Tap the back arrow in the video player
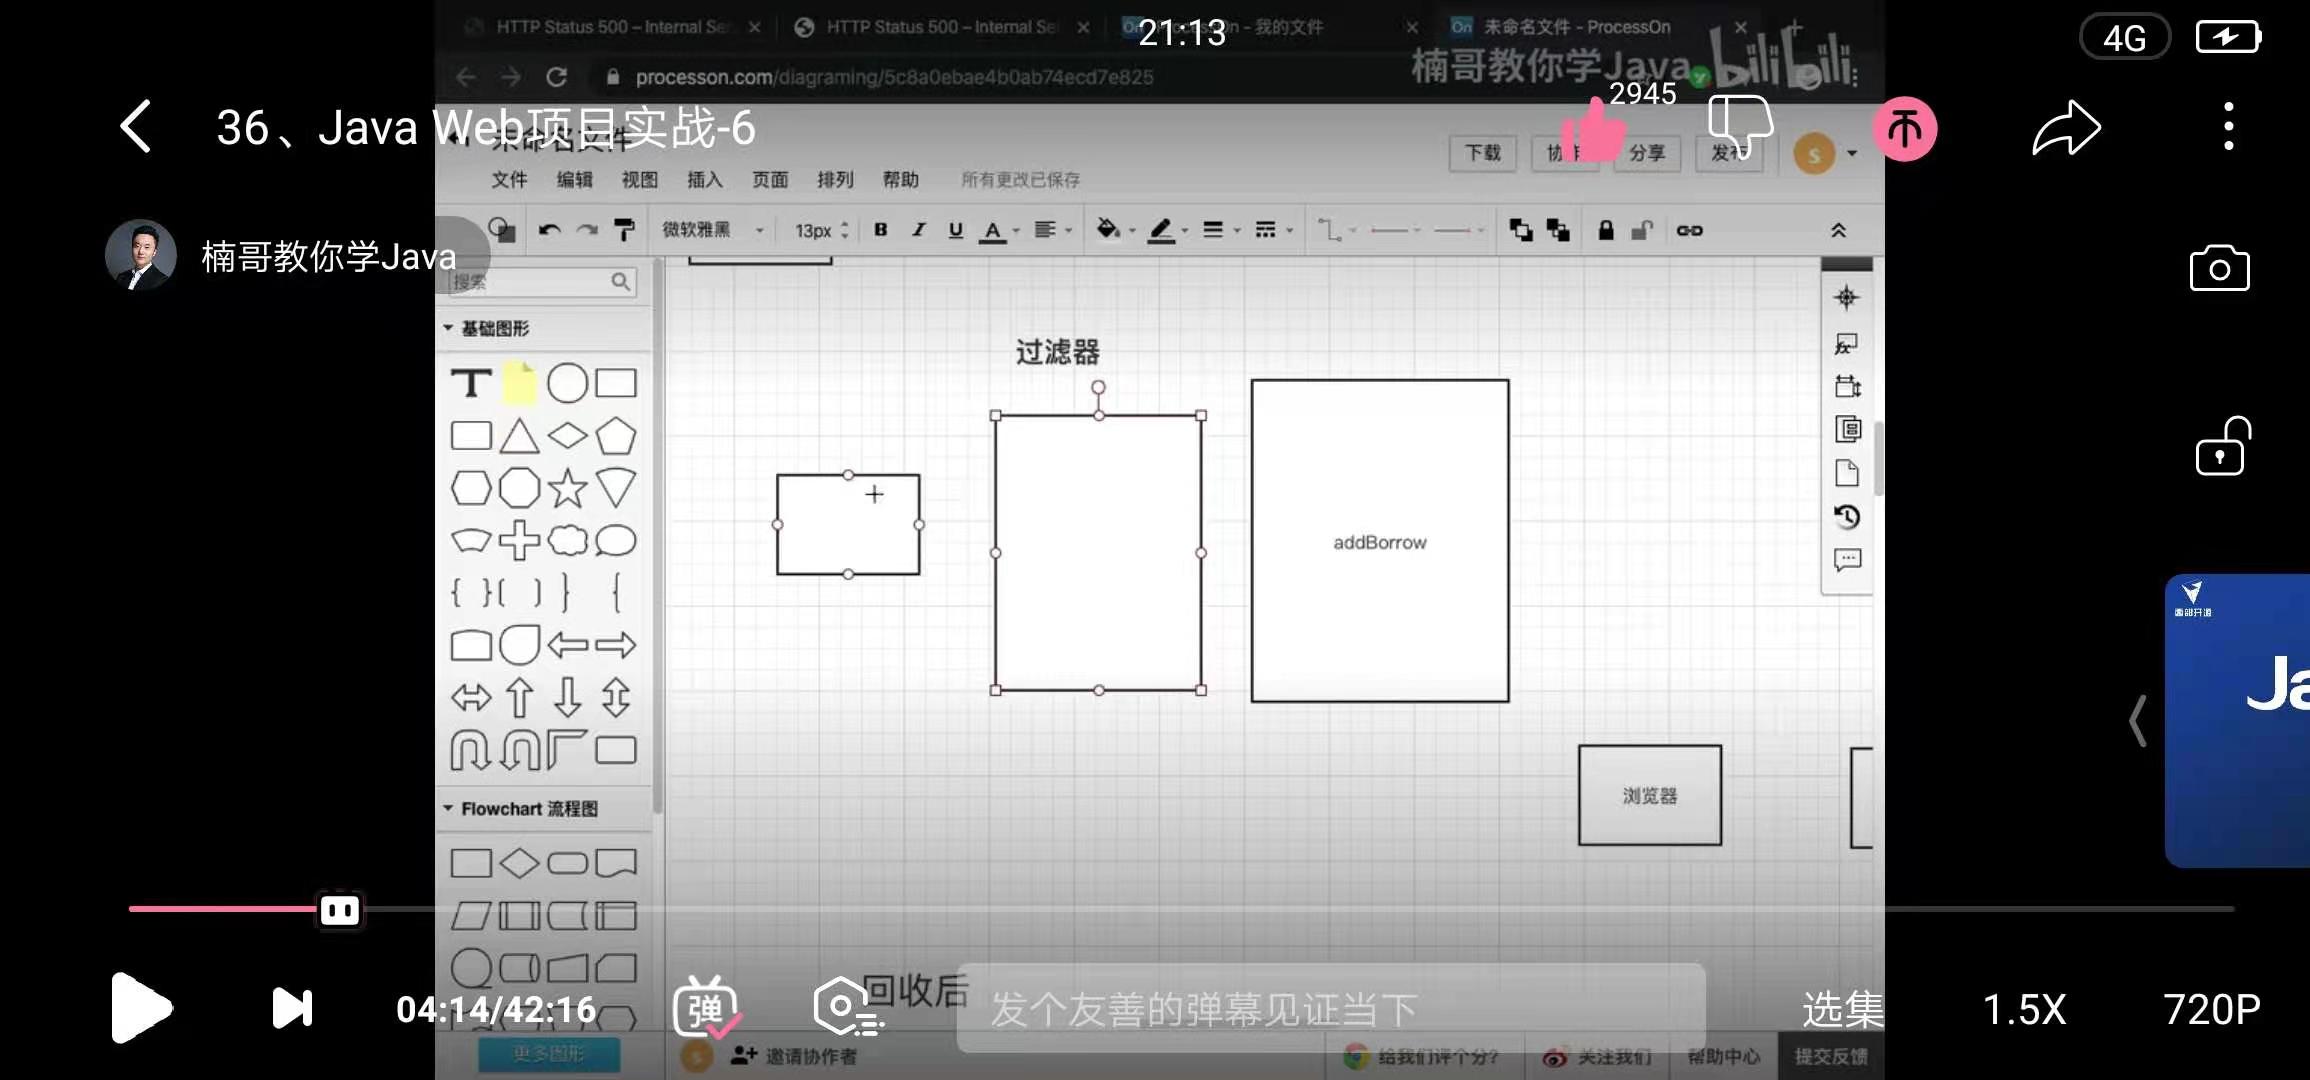The width and height of the screenshot is (2310, 1080). pyautogui.click(x=136, y=127)
